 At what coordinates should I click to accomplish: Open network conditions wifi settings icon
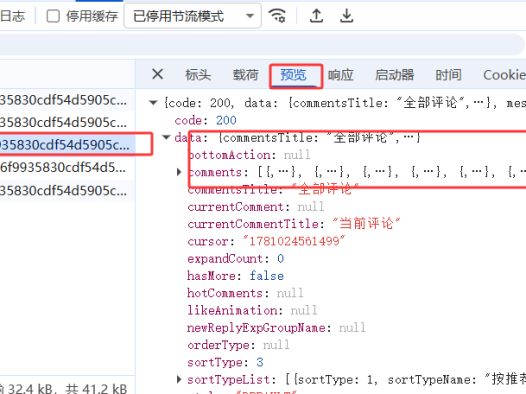(x=277, y=15)
